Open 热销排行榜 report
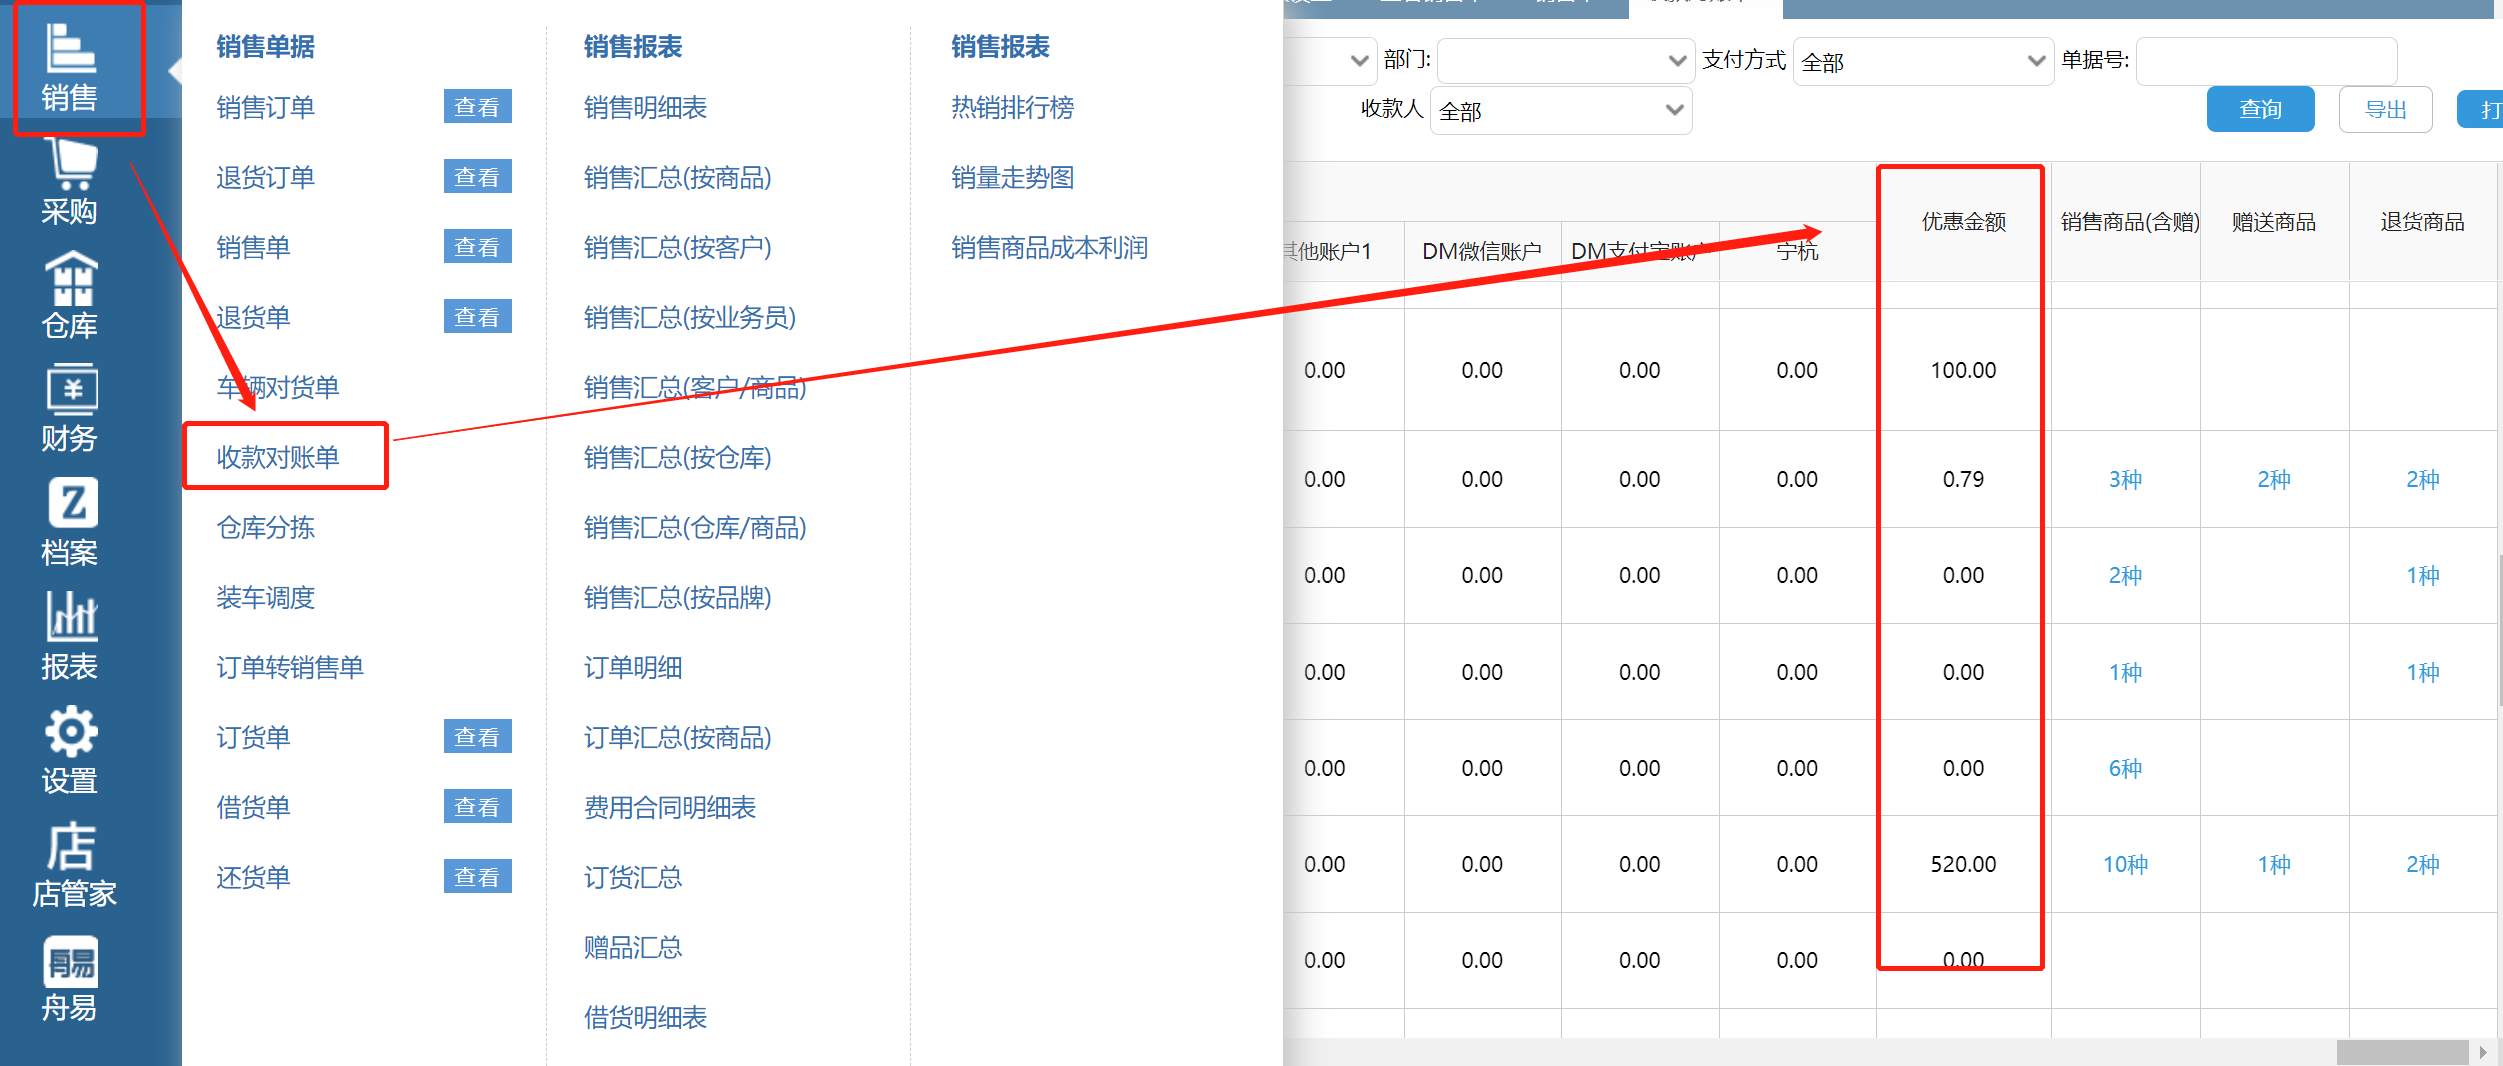The width and height of the screenshot is (2503, 1066). tap(1013, 107)
